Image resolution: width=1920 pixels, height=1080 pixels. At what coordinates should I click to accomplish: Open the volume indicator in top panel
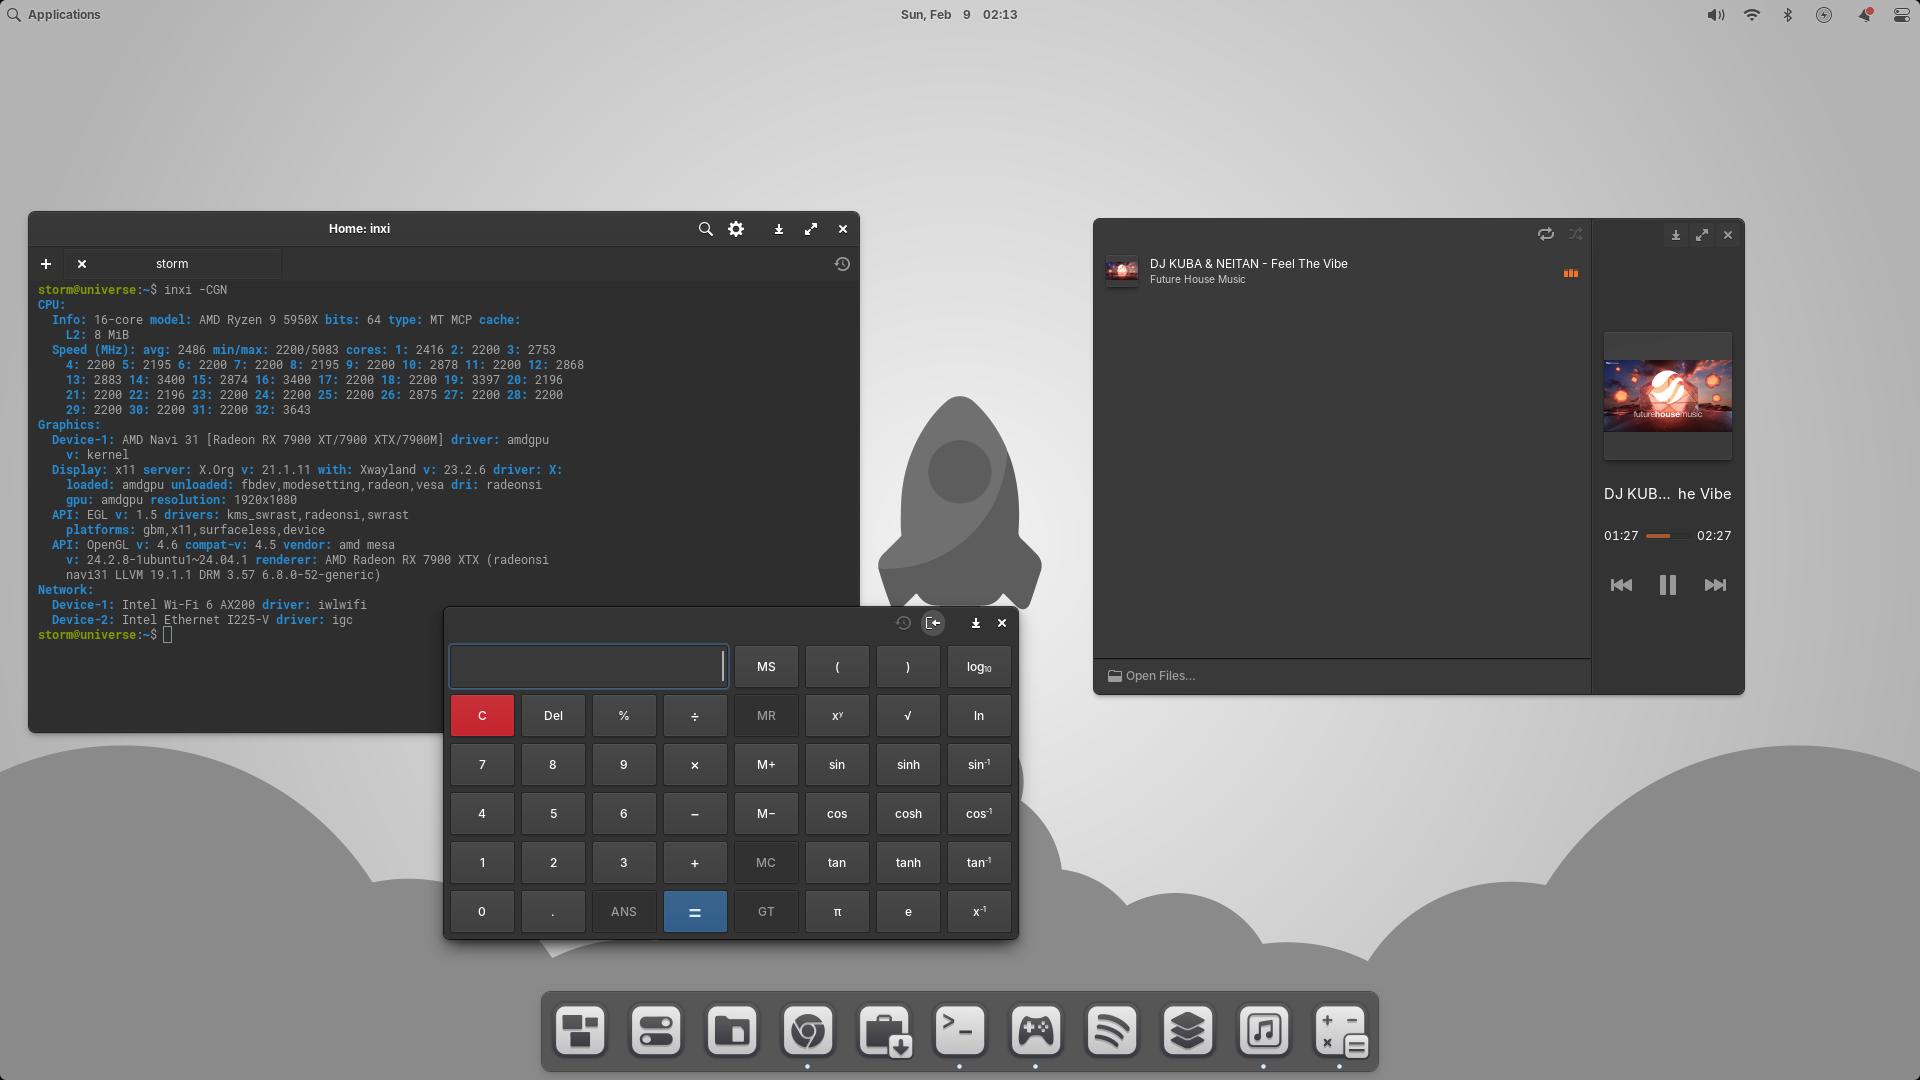pyautogui.click(x=1715, y=15)
